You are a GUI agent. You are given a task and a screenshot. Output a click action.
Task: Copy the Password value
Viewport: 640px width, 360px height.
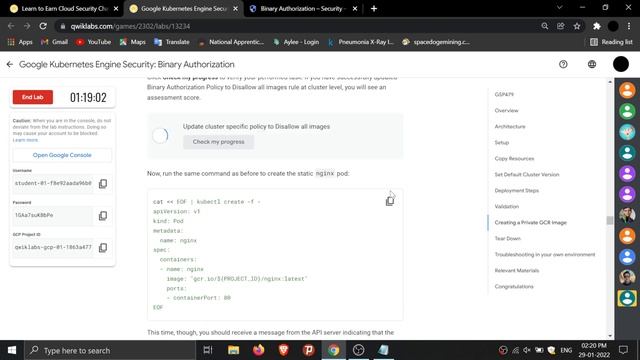pos(103,216)
